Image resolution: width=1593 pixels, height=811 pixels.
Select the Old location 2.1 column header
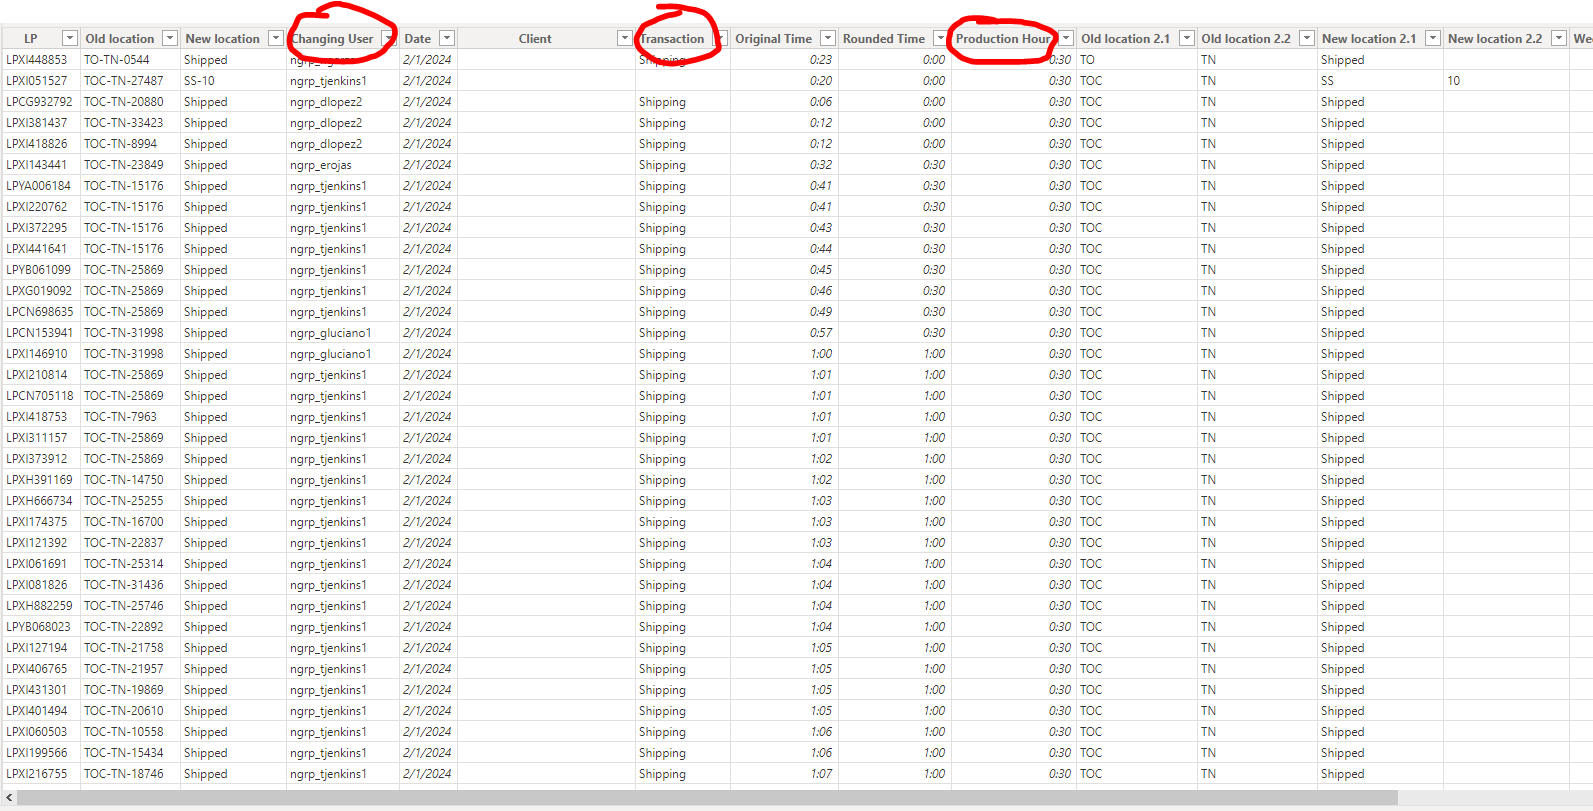pos(1126,39)
